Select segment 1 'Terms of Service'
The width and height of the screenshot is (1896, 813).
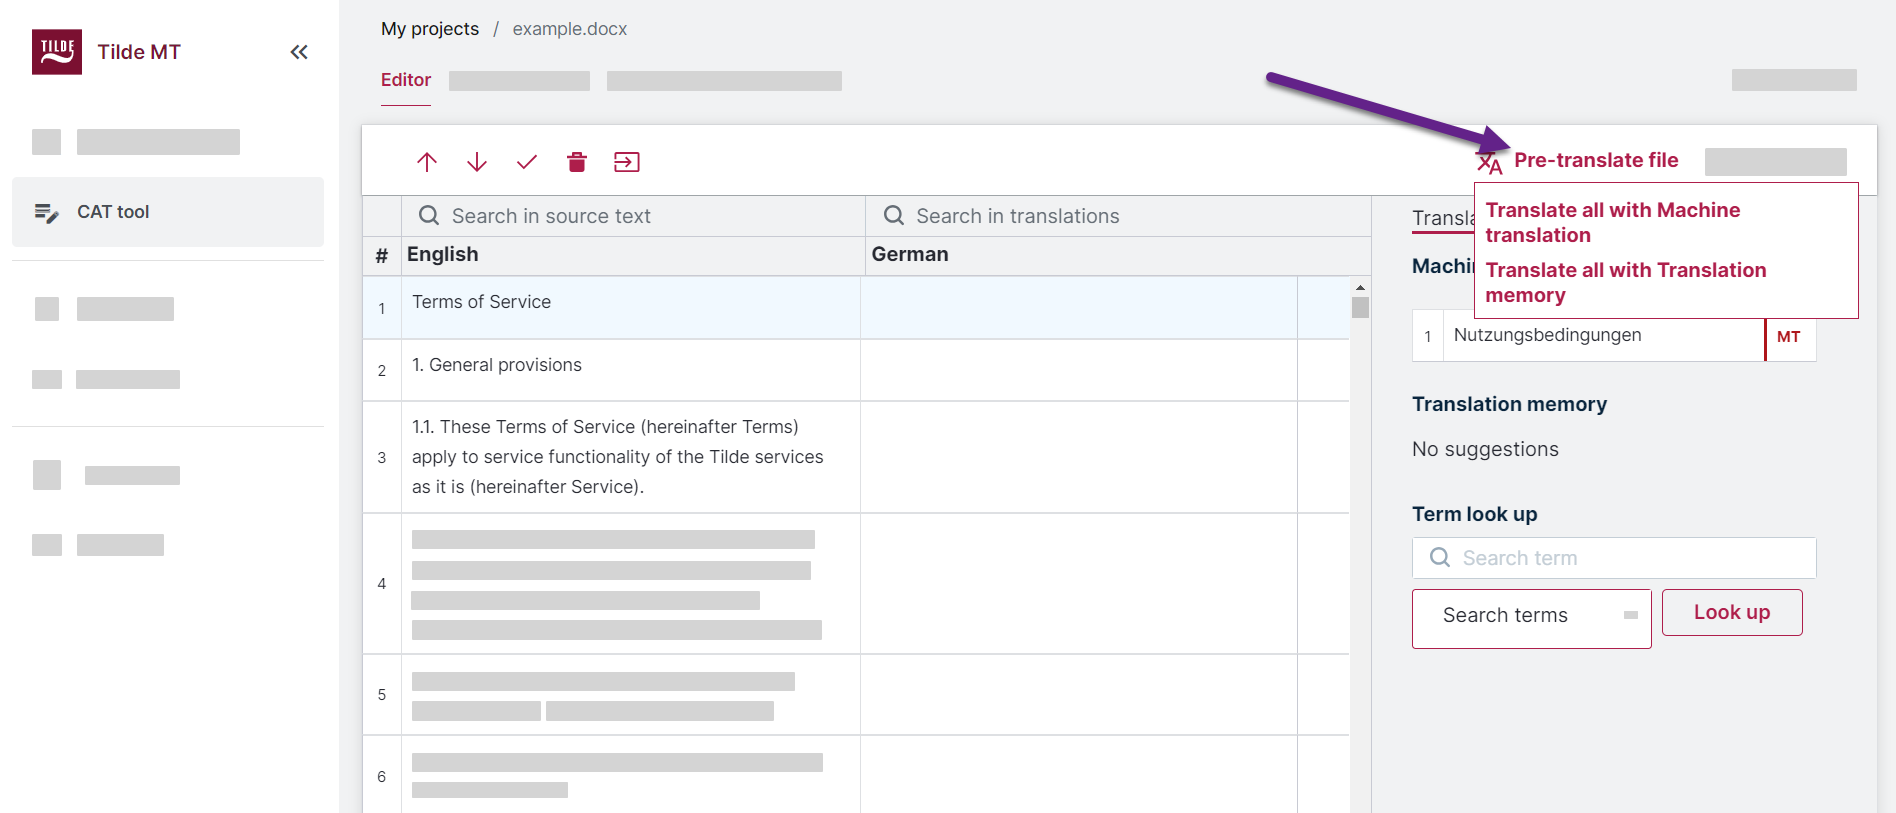631,308
